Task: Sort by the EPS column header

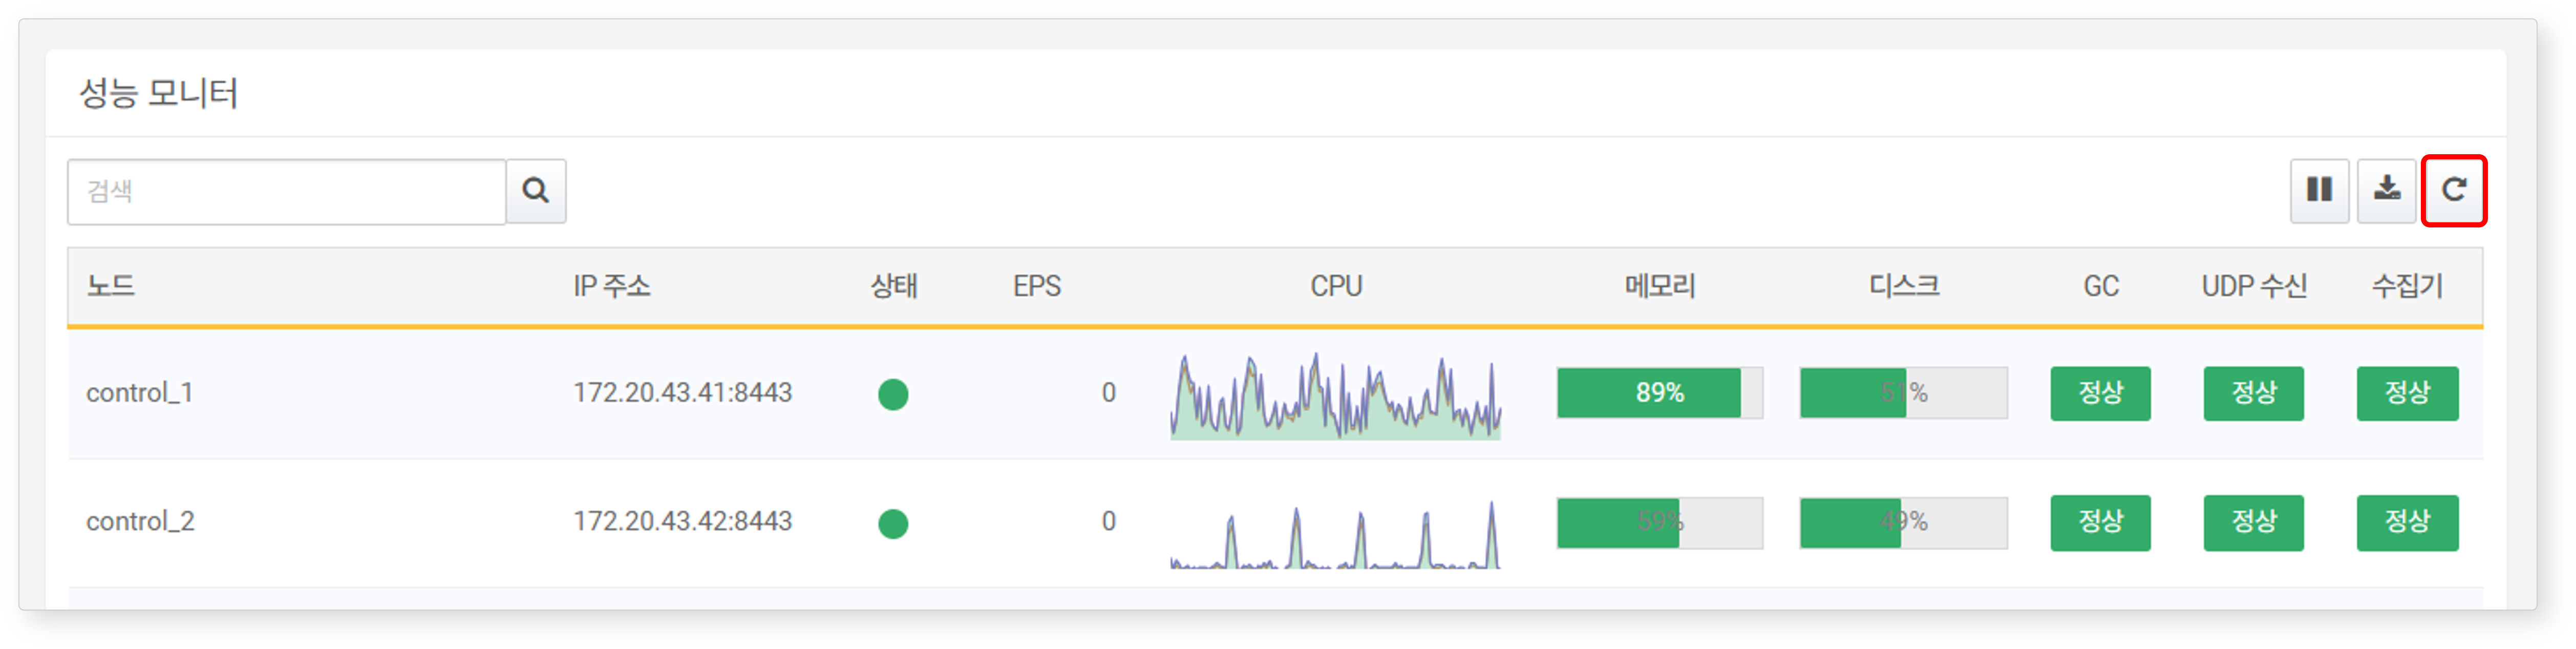Action: click(1036, 287)
